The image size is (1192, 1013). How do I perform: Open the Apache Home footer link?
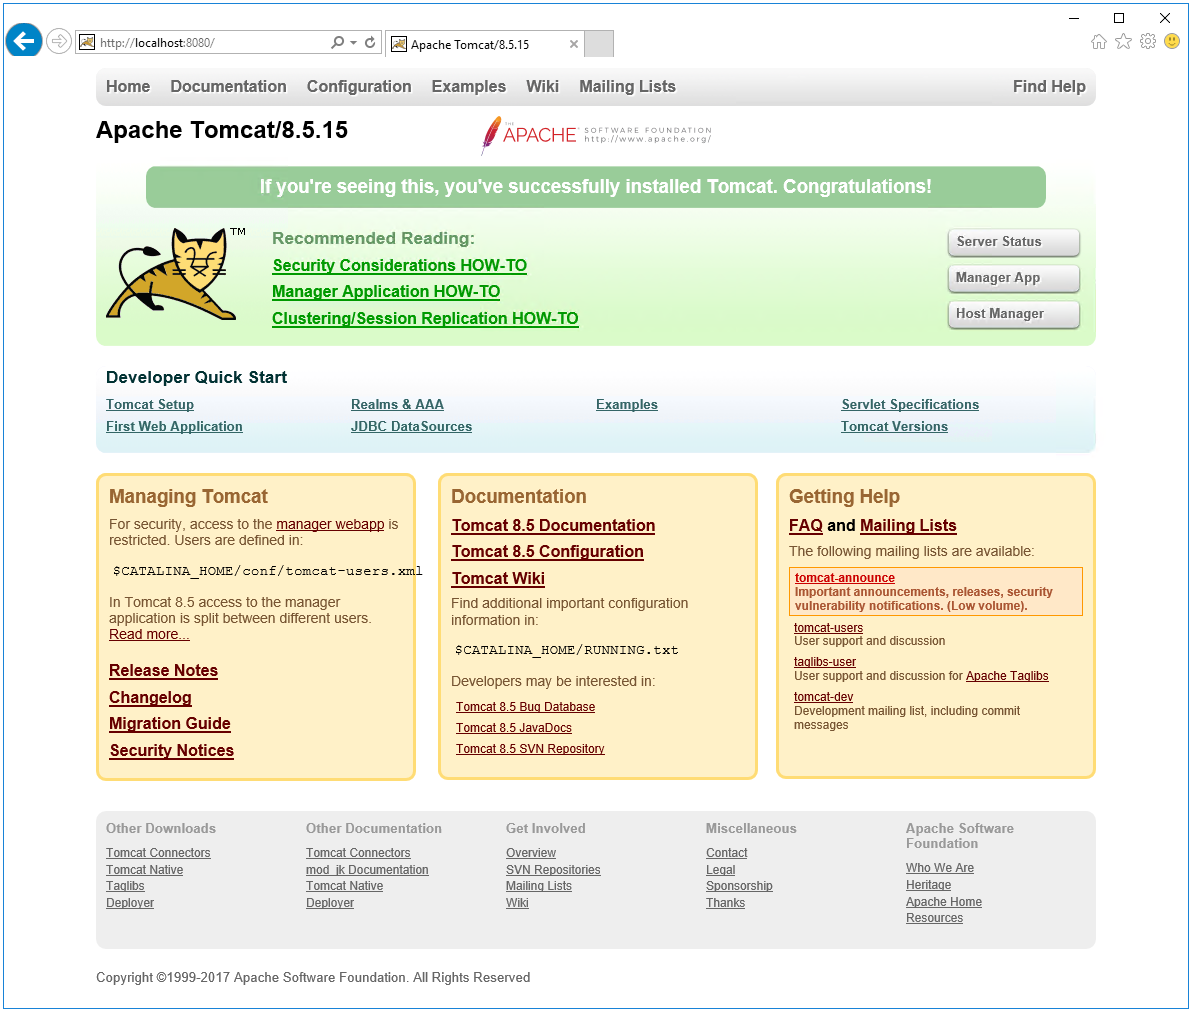tap(943, 903)
